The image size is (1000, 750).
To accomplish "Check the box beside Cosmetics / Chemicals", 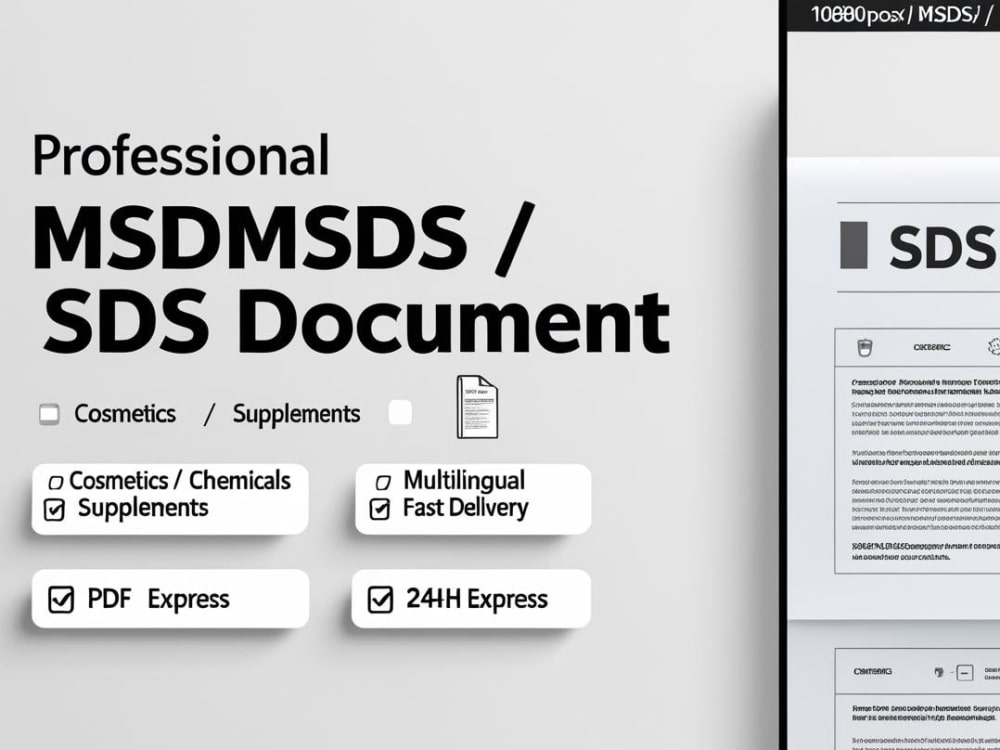I will tap(56, 482).
